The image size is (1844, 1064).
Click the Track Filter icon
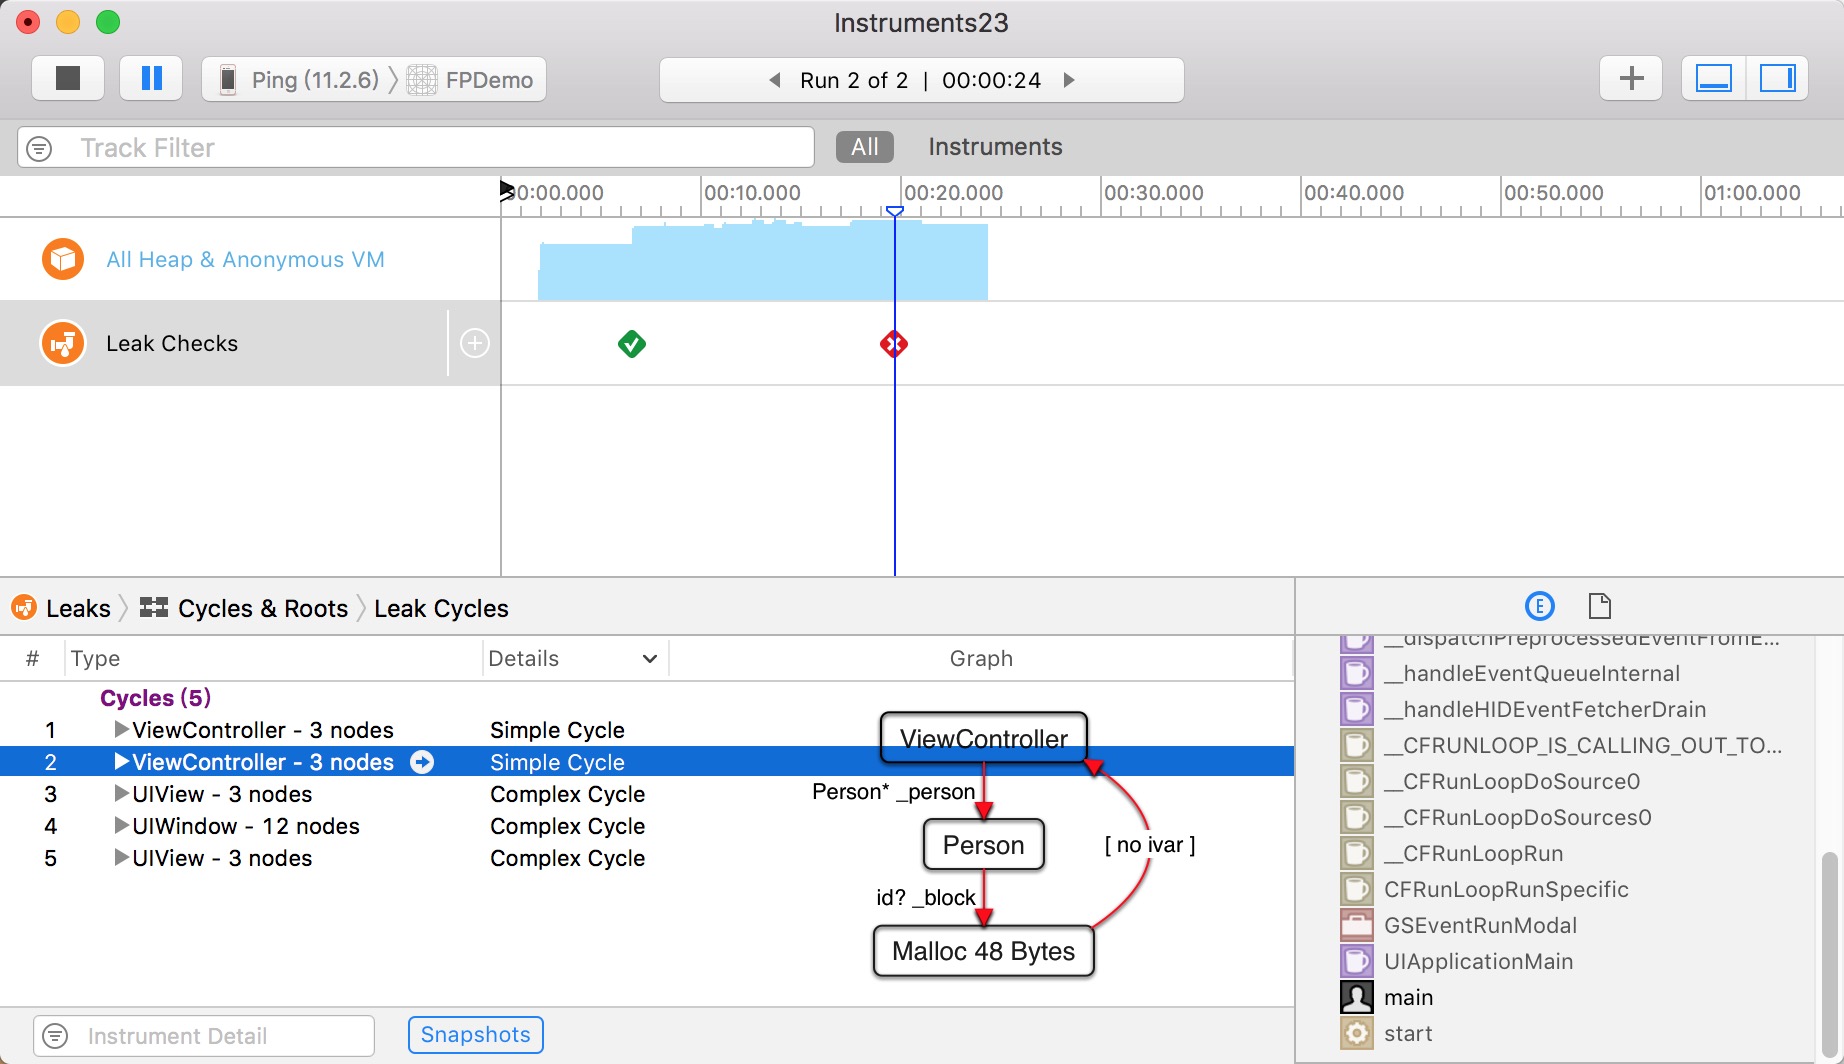pyautogui.click(x=39, y=148)
